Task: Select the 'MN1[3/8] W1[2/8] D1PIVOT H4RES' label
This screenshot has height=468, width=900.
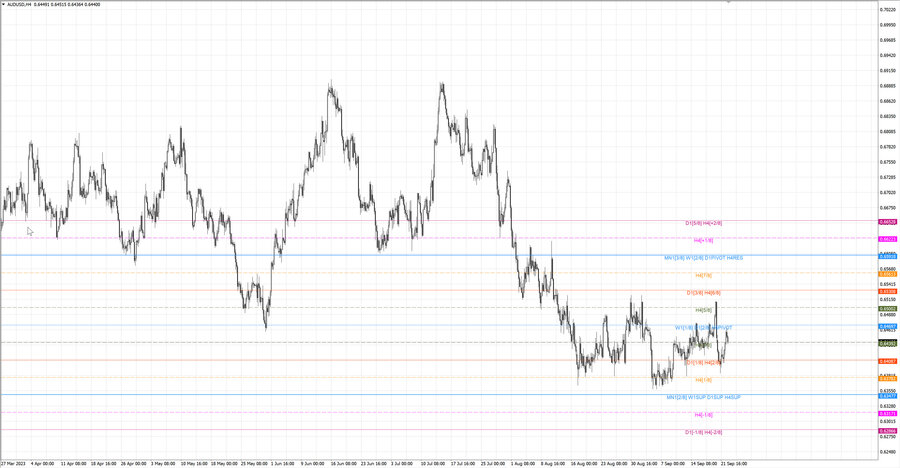Action: tap(704, 258)
